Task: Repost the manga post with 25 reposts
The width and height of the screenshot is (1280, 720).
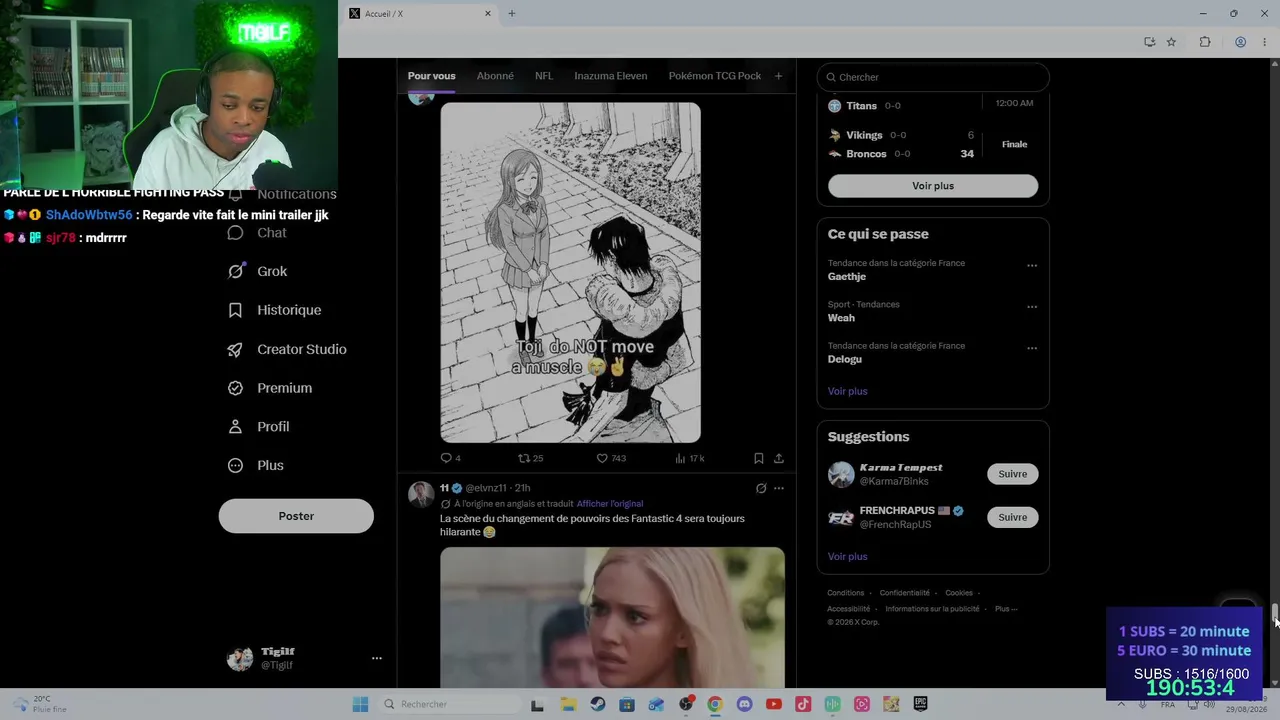Action: click(x=530, y=458)
